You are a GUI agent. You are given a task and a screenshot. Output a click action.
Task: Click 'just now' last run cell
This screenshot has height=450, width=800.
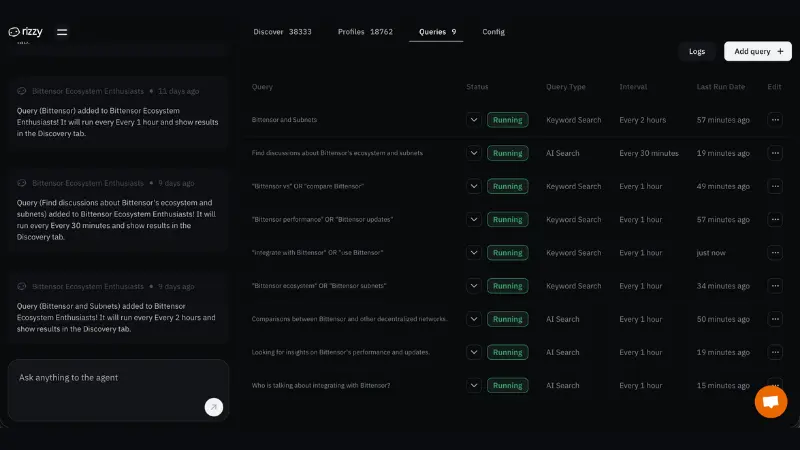(711, 253)
